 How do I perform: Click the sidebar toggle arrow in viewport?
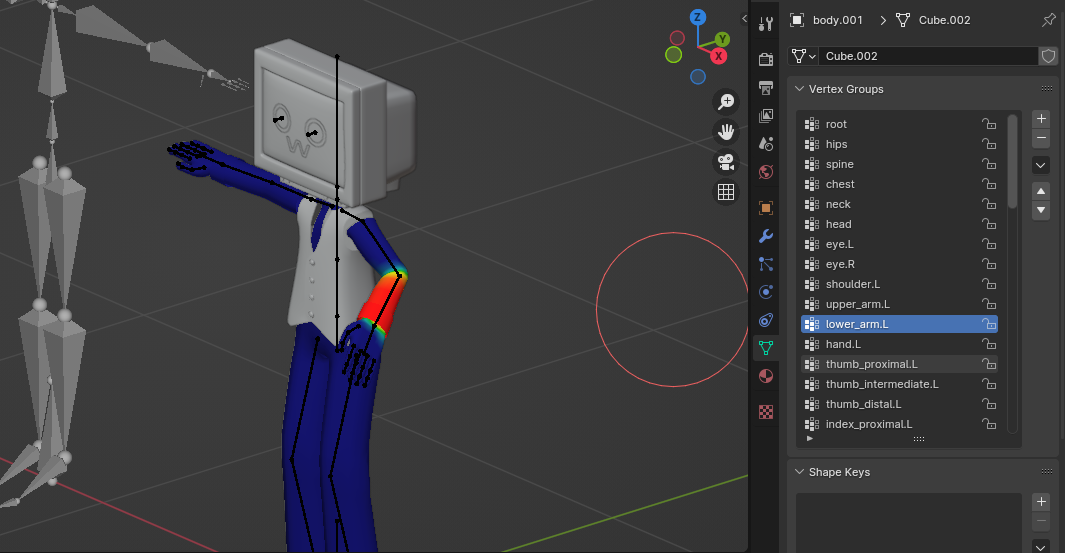(744, 19)
